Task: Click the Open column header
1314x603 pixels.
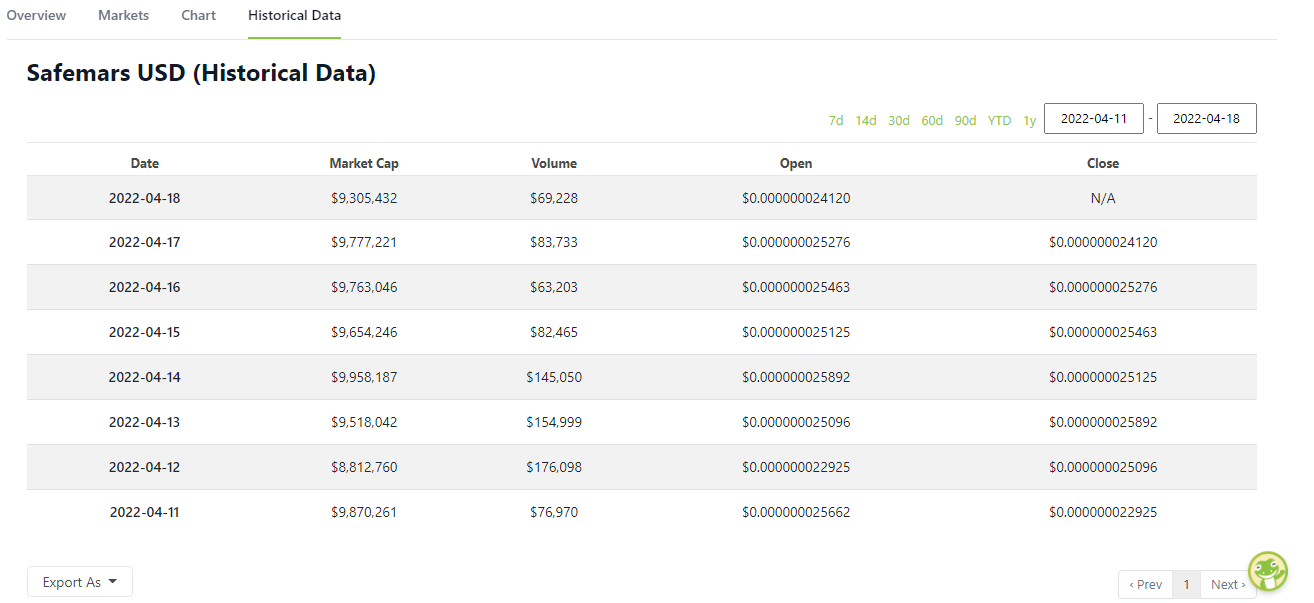Action: 796,163
